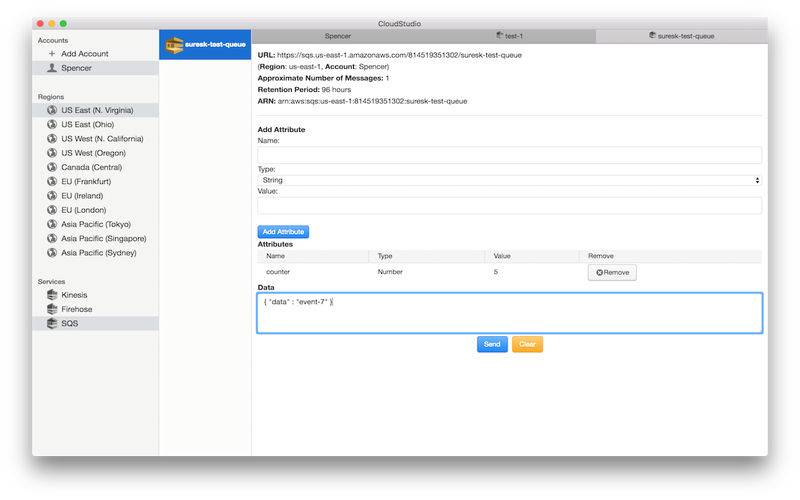The width and height of the screenshot is (800, 500).
Task: Select the Spencer account user icon
Action: [52, 68]
